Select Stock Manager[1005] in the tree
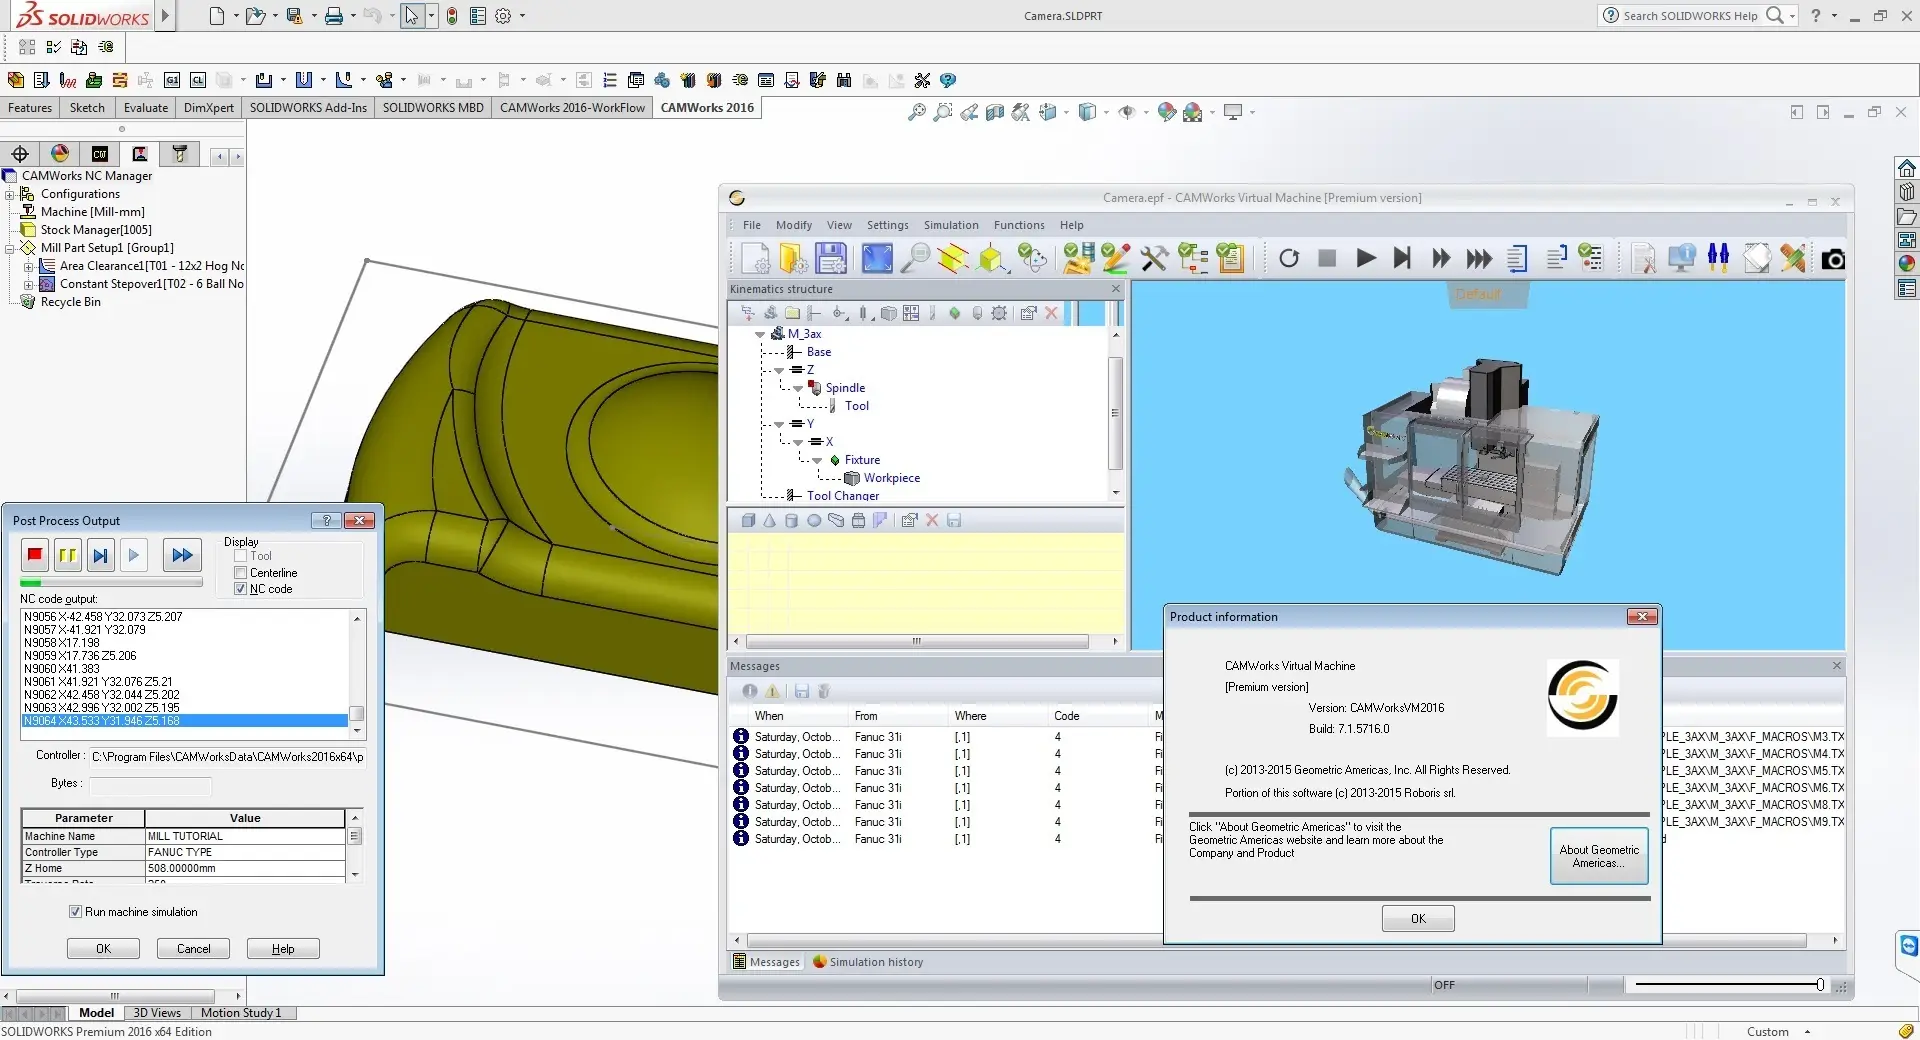 (x=96, y=230)
